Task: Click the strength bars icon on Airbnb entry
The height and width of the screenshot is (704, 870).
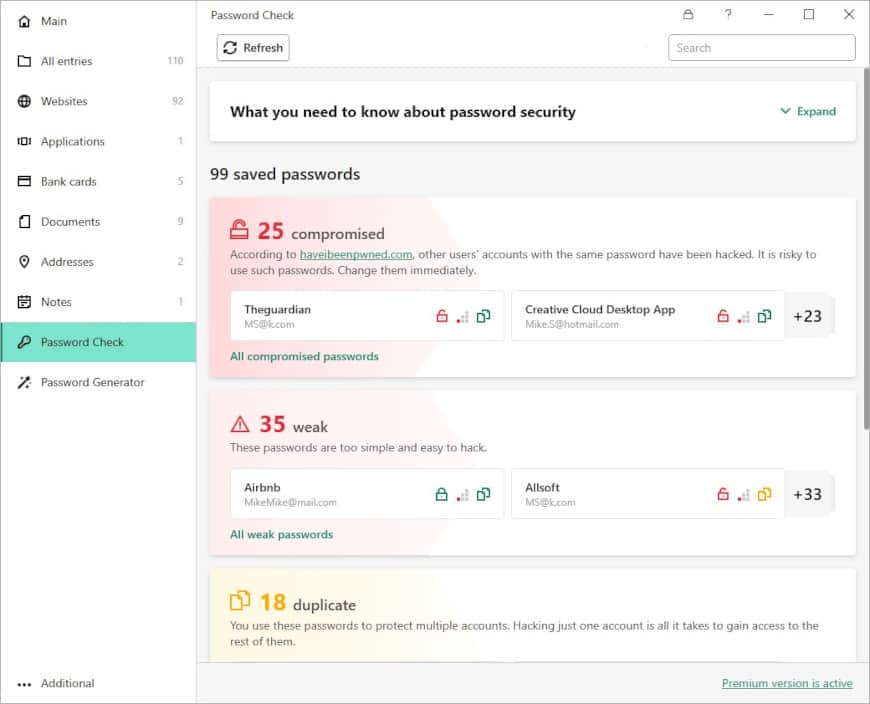Action: (462, 494)
